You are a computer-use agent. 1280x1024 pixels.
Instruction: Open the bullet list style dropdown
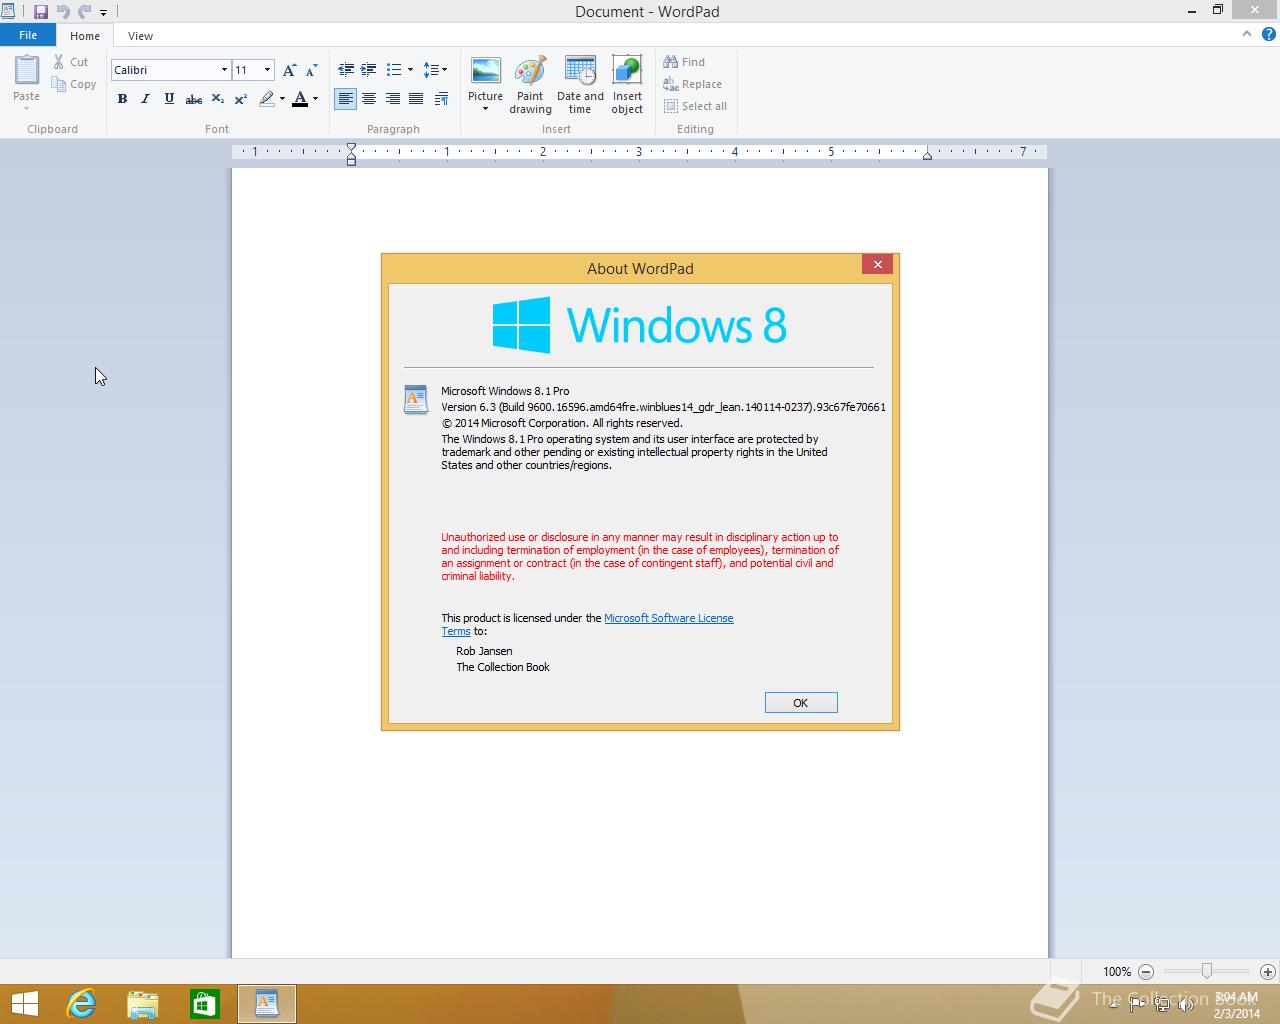point(410,70)
